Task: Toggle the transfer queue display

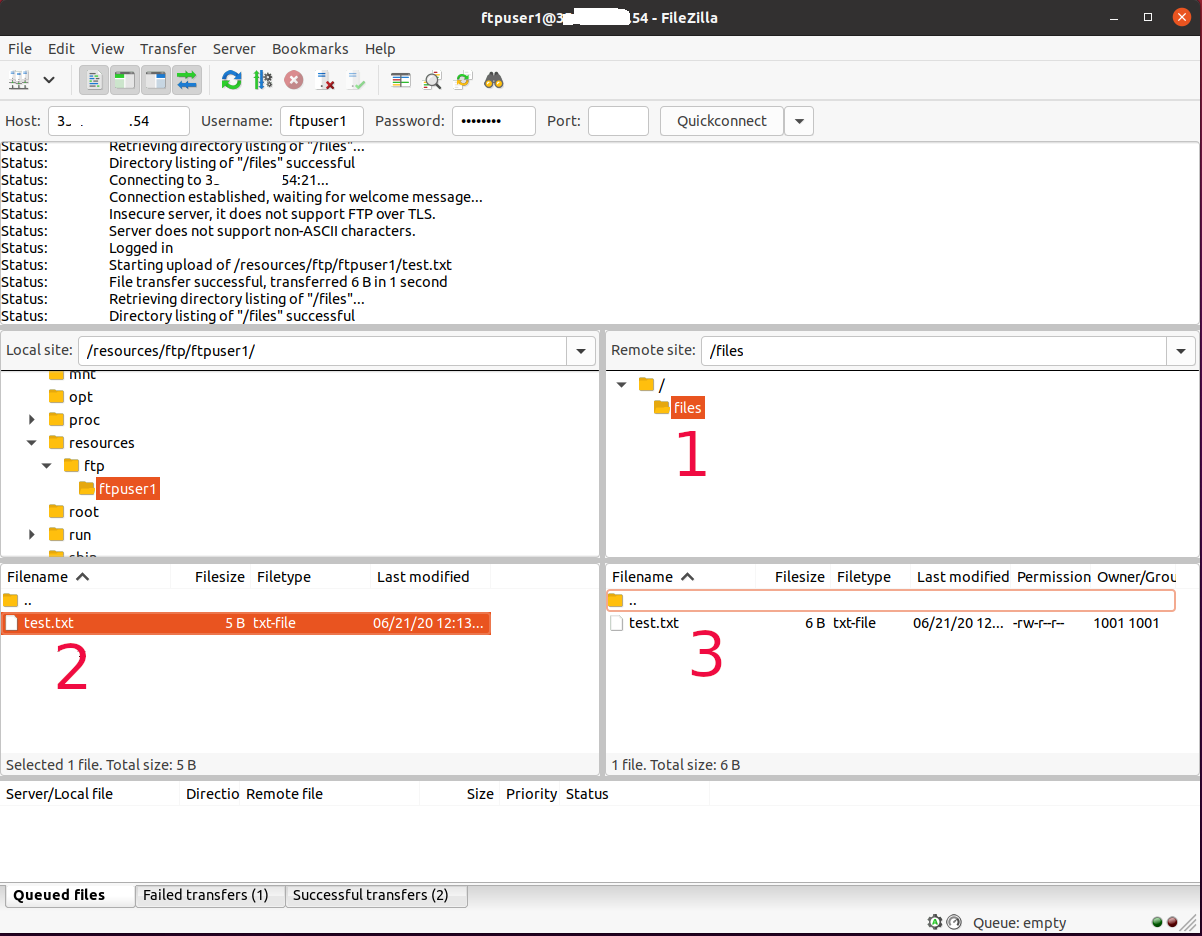Action: pyautogui.click(x=187, y=80)
